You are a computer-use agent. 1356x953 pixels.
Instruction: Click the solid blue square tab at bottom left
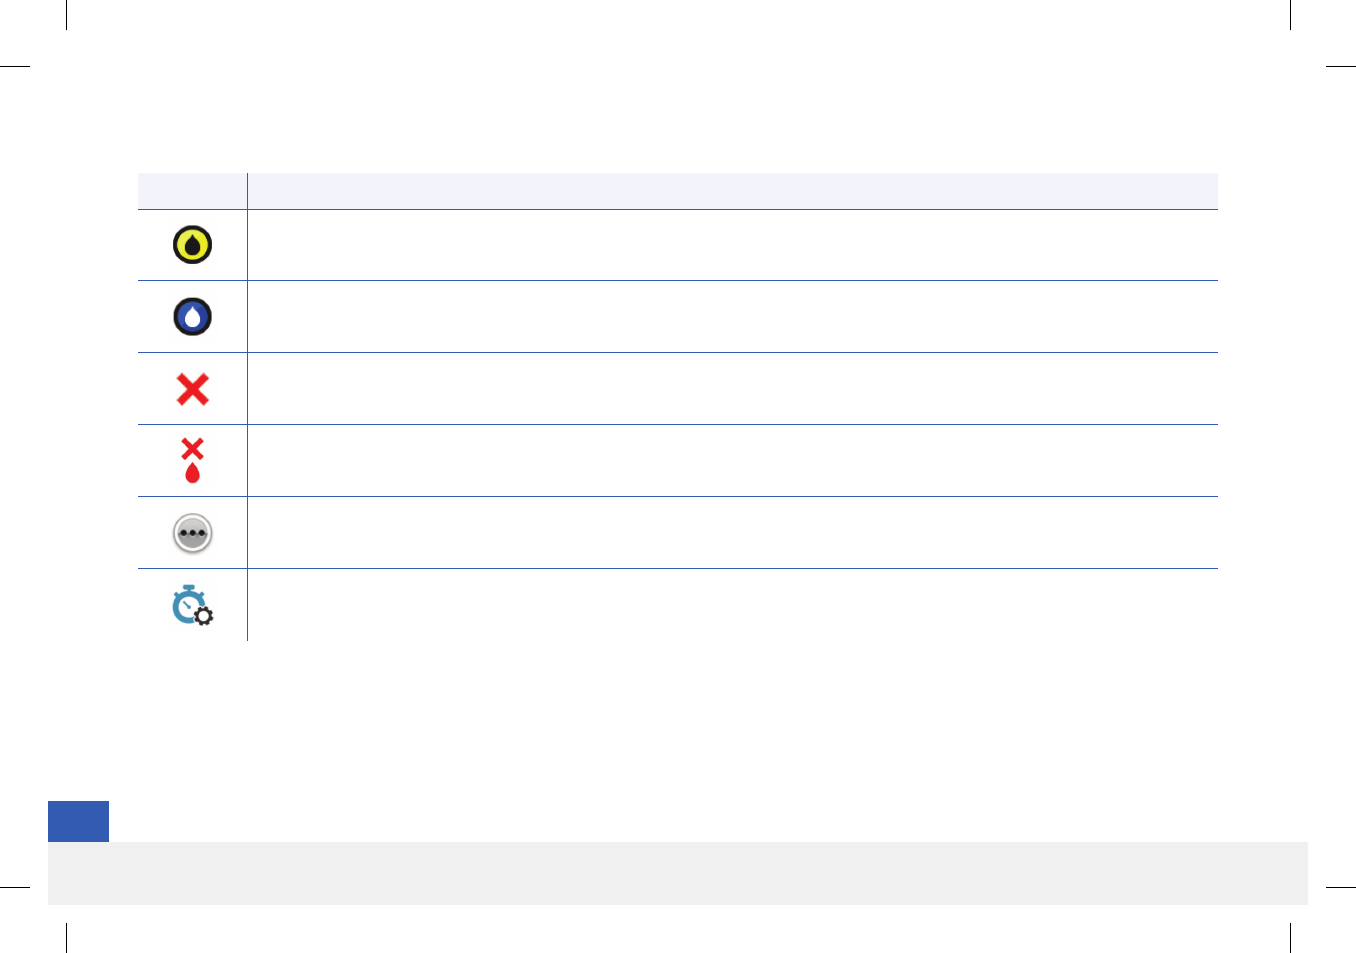tap(78, 821)
